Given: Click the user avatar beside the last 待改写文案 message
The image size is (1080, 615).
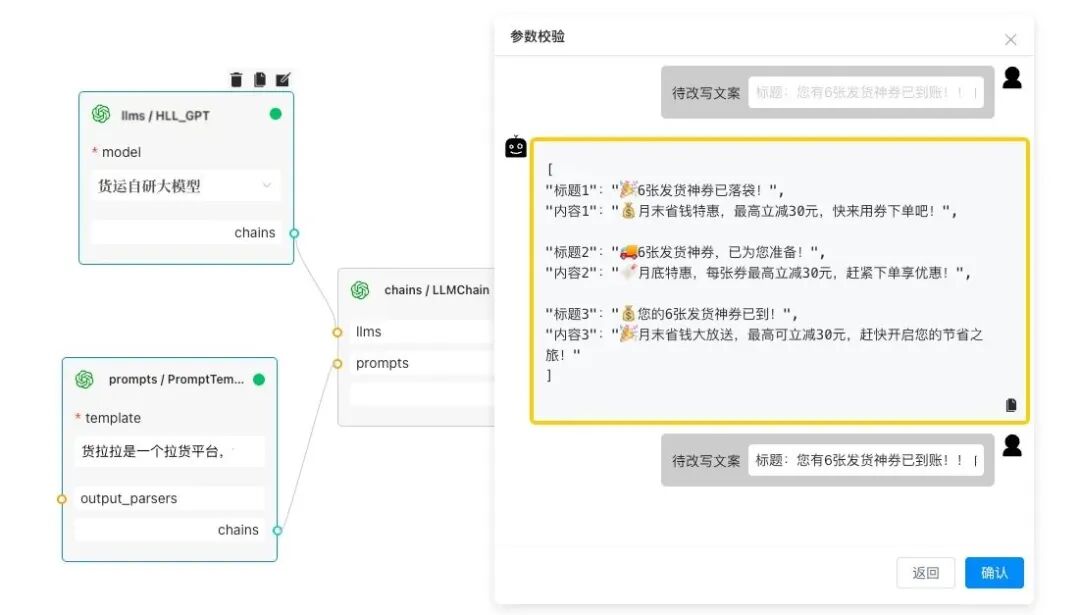Looking at the screenshot, I should point(1012,446).
